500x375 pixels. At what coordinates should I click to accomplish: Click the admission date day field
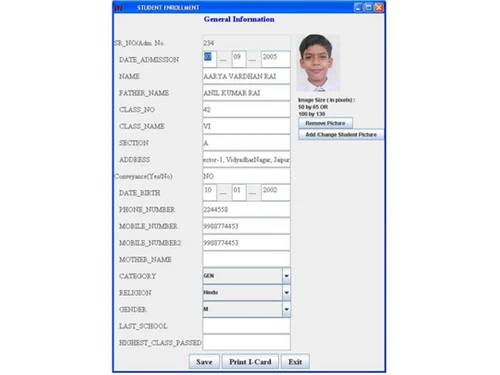pyautogui.click(x=210, y=59)
